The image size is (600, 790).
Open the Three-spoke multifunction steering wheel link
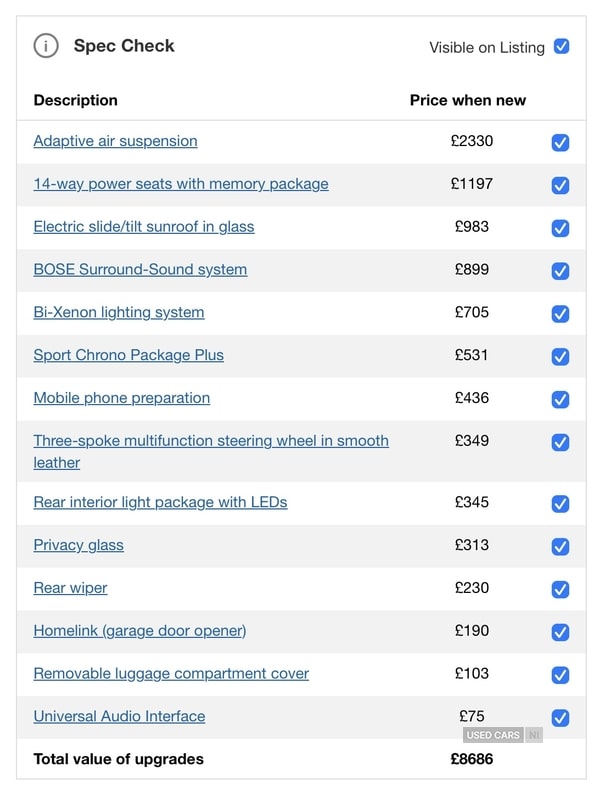pyautogui.click(x=210, y=441)
